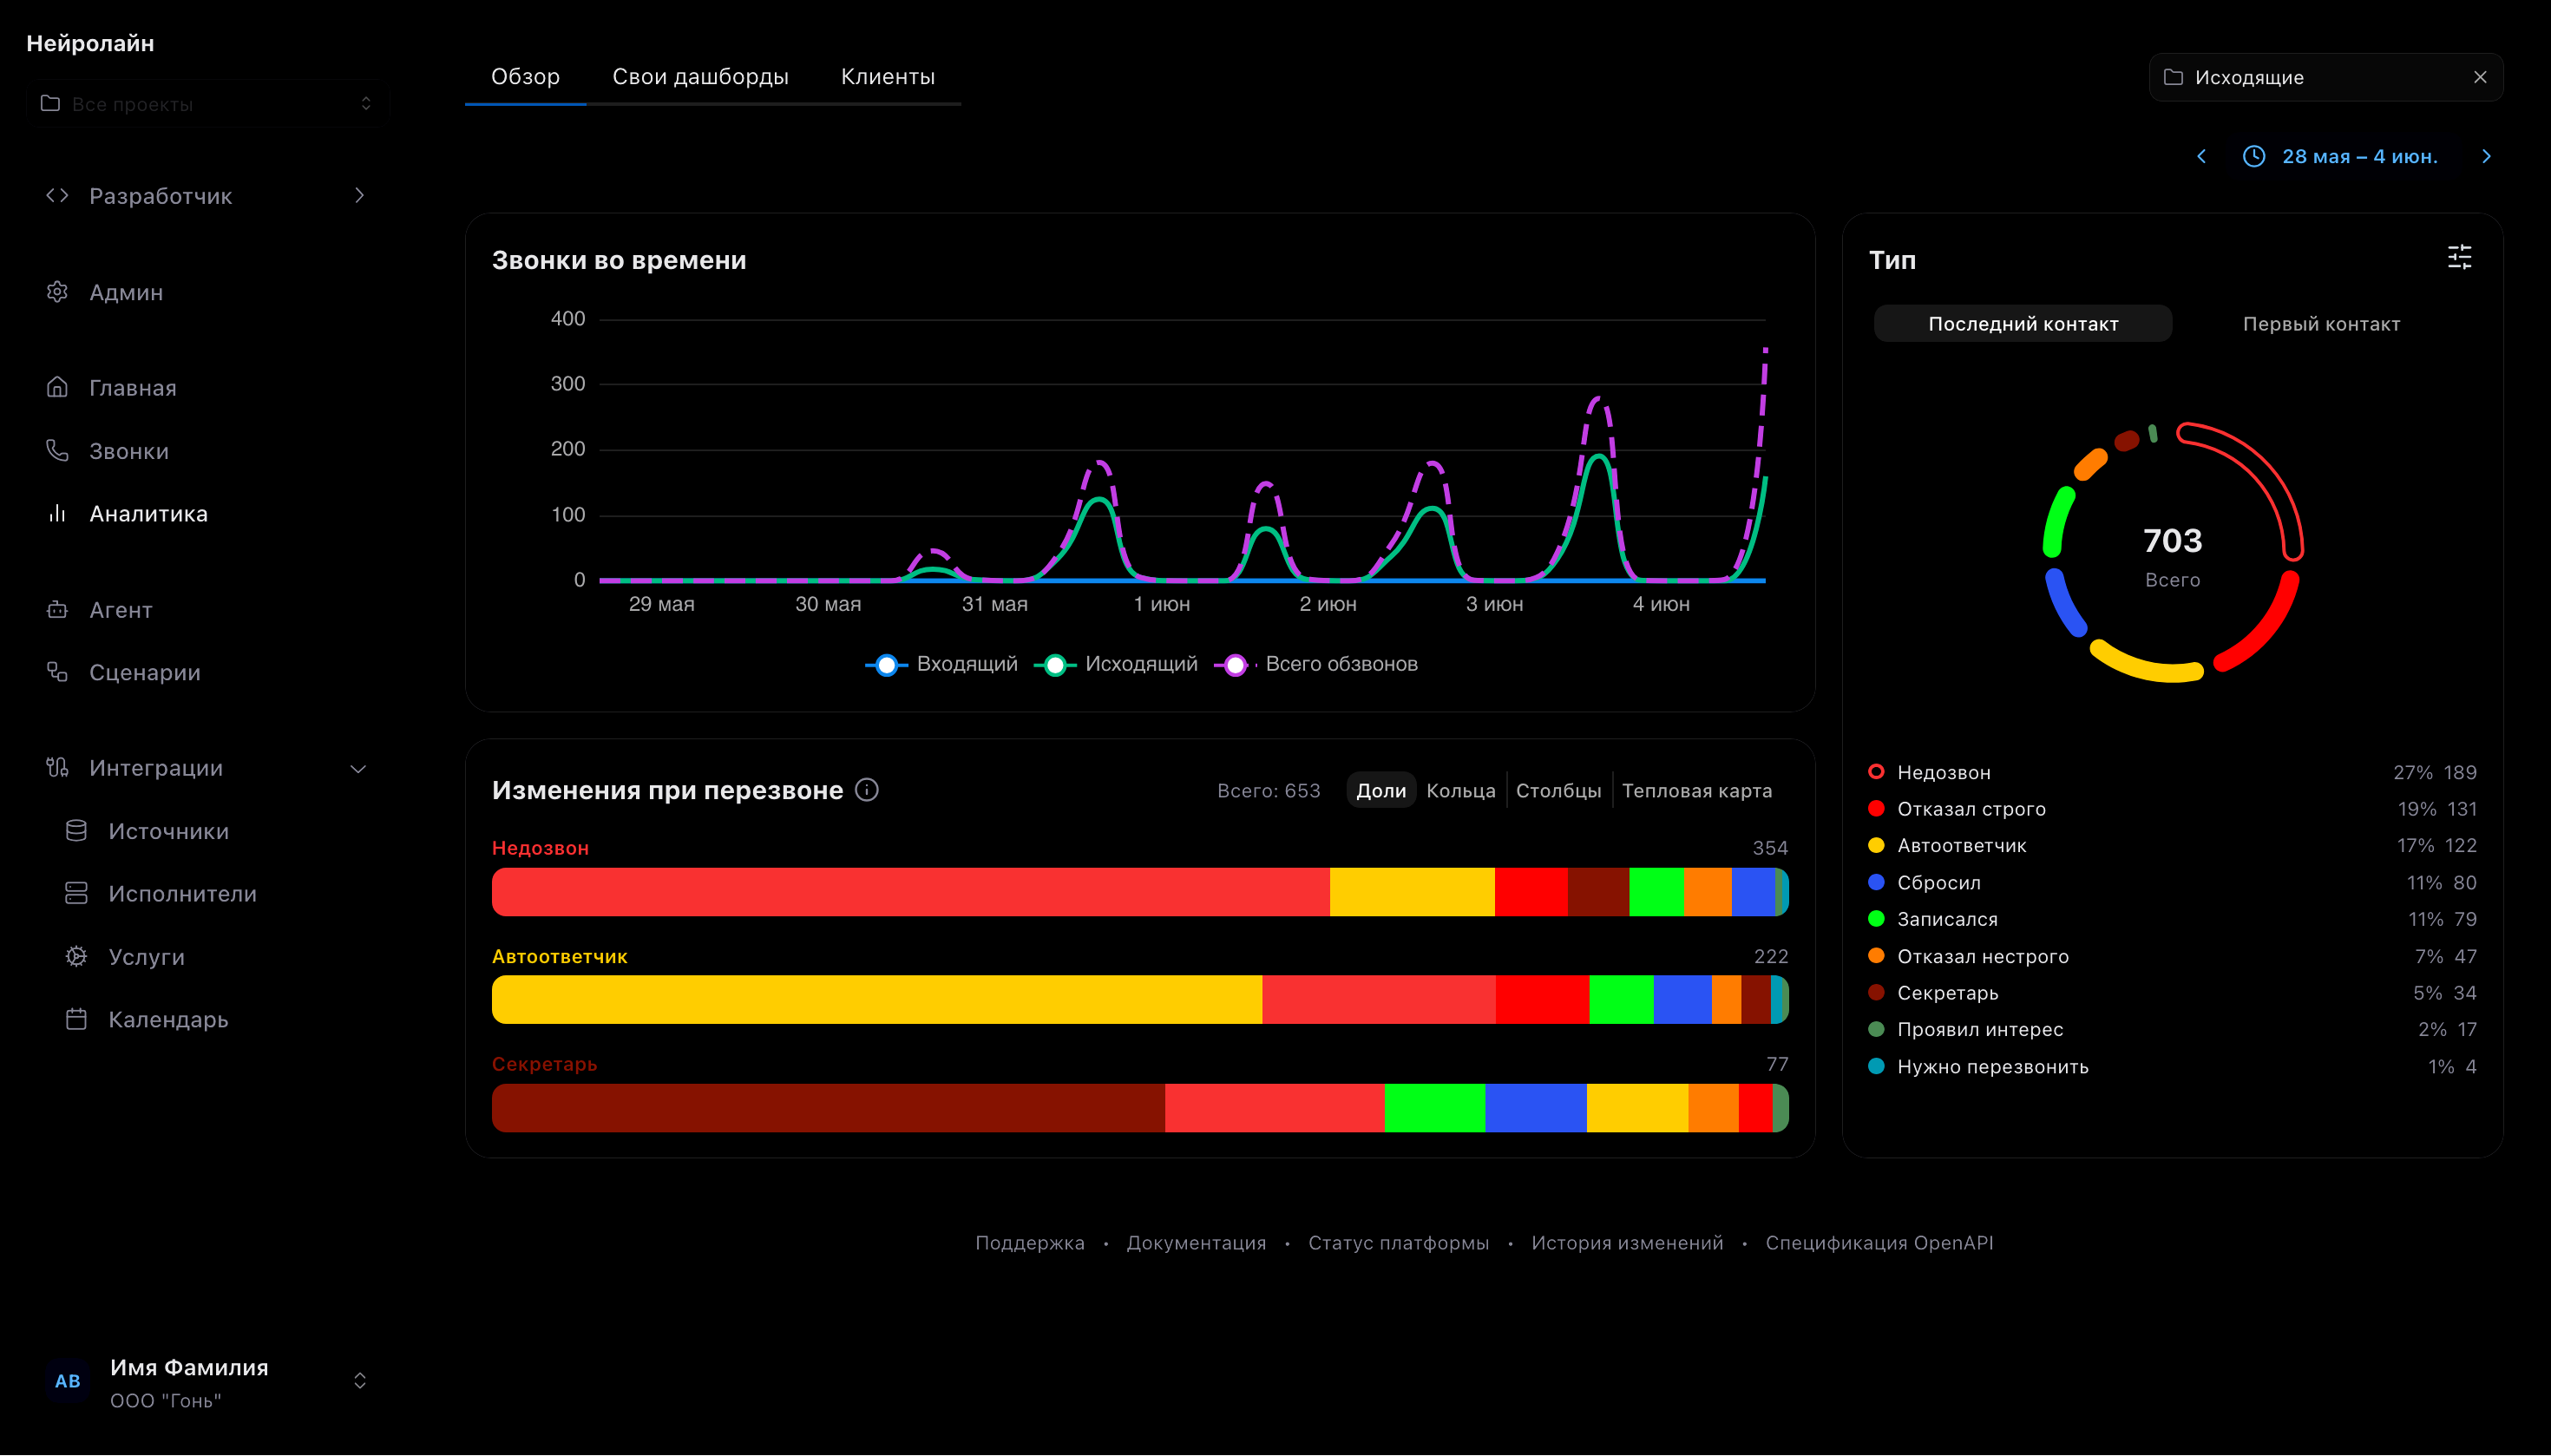Select Первый контакт toggle
2551x1456 pixels.
2321,324
